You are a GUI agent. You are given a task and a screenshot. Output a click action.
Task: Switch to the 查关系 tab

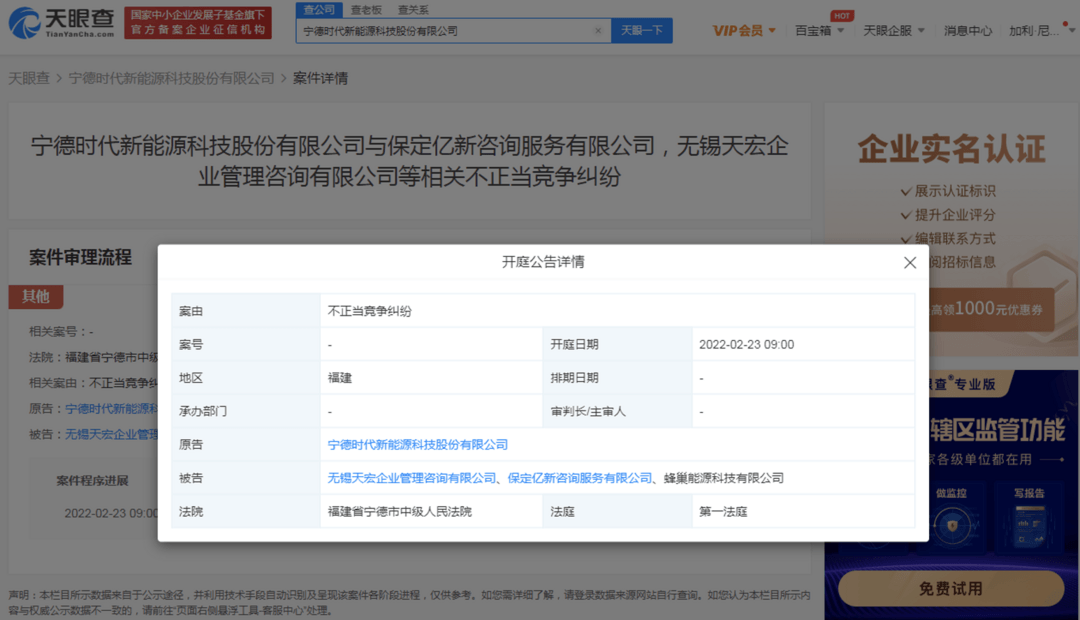[413, 10]
